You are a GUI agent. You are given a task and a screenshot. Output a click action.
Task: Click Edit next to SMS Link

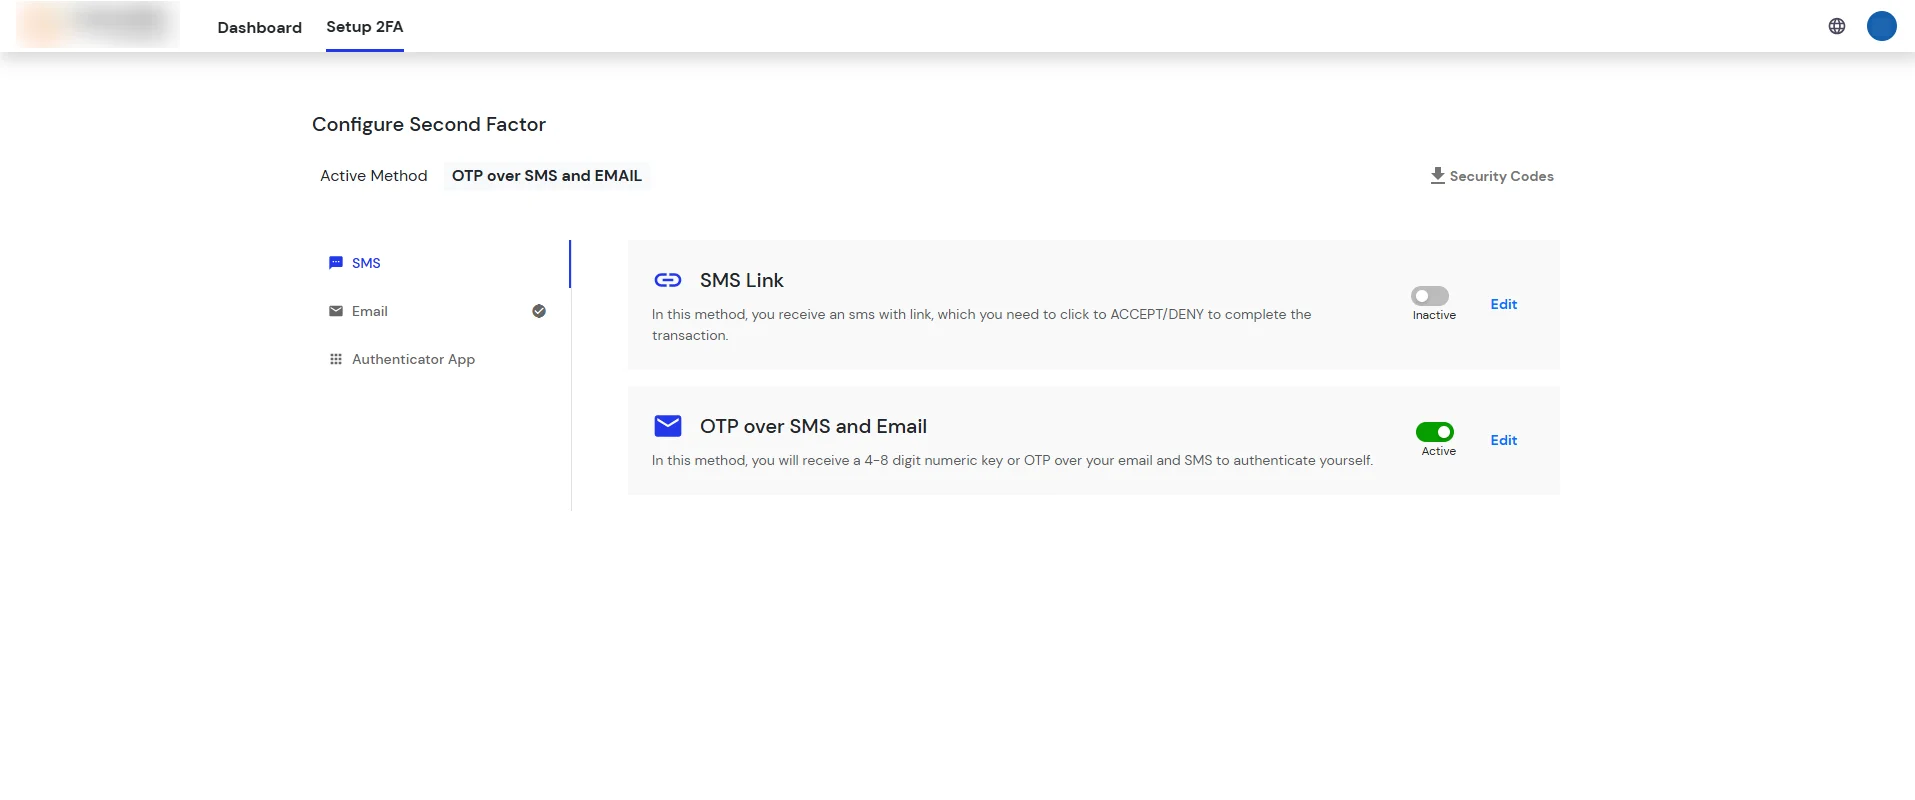(1503, 304)
